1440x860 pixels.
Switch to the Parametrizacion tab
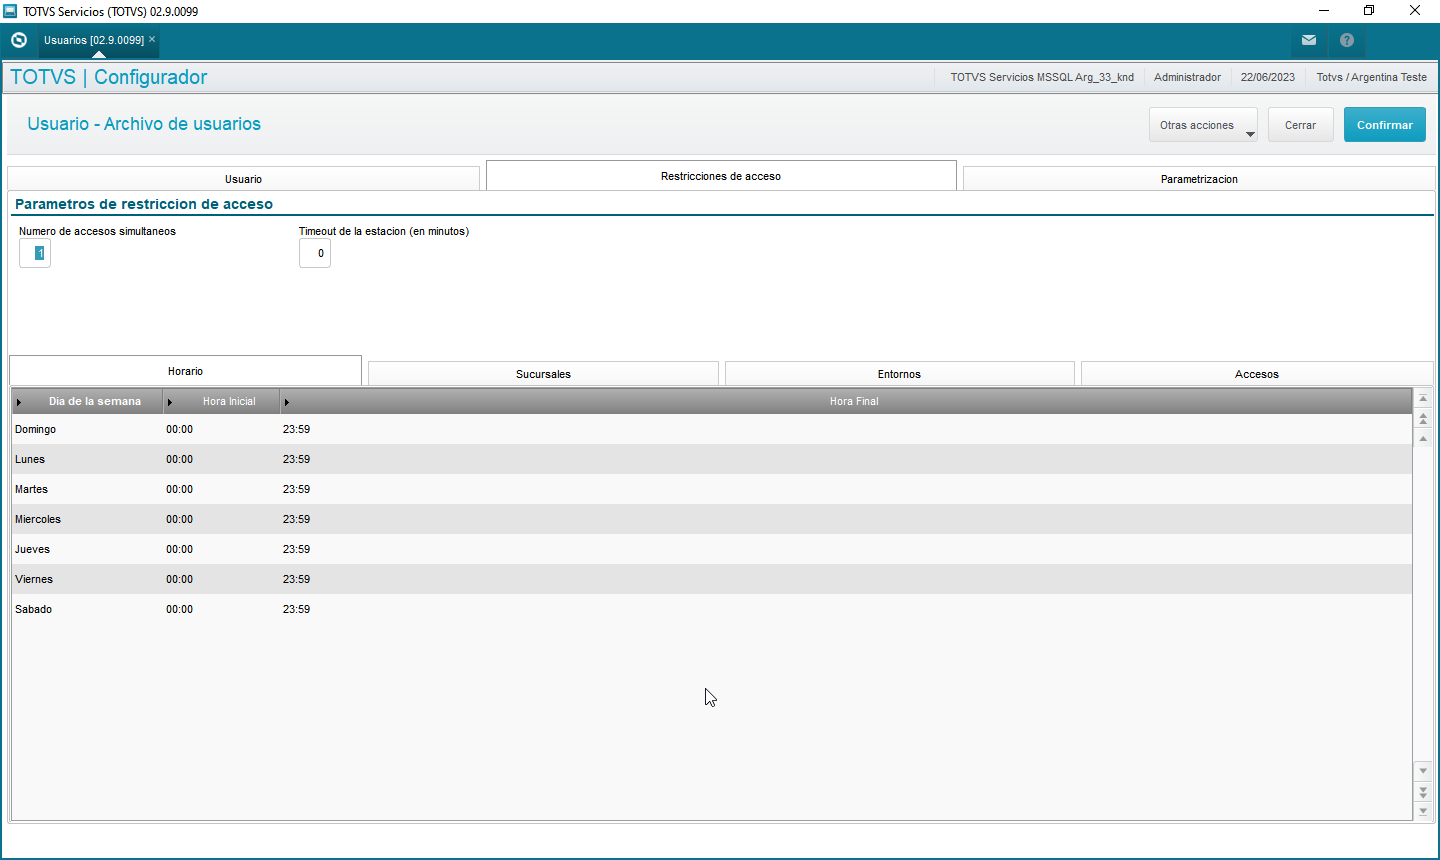tap(1199, 179)
